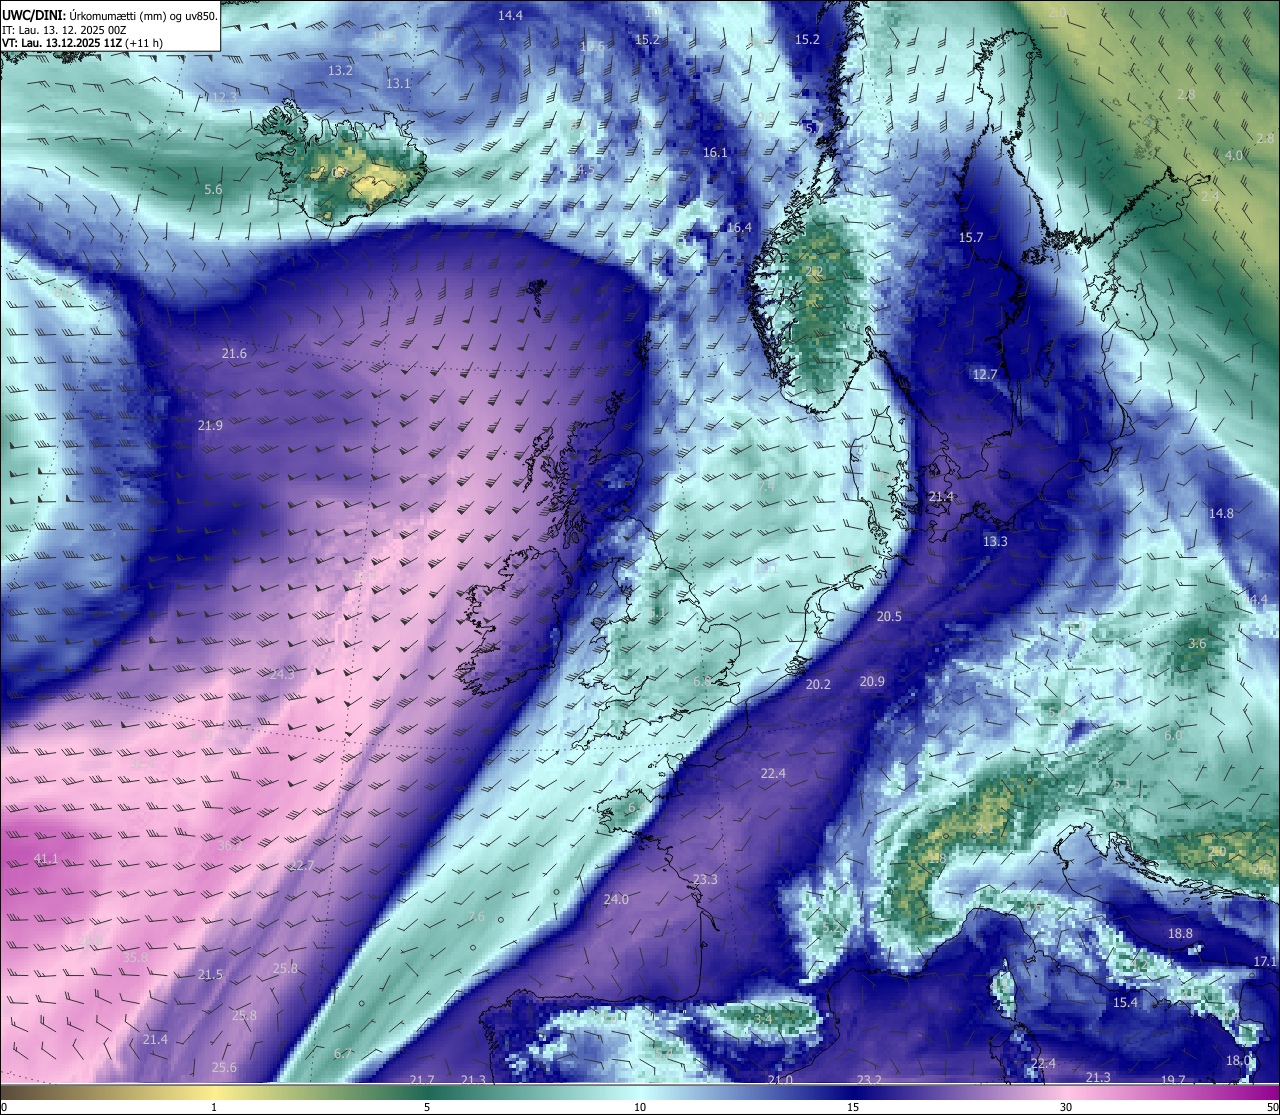Image resolution: width=1280 pixels, height=1115 pixels.
Task: Click the 35.8 value label
Action: (135, 957)
